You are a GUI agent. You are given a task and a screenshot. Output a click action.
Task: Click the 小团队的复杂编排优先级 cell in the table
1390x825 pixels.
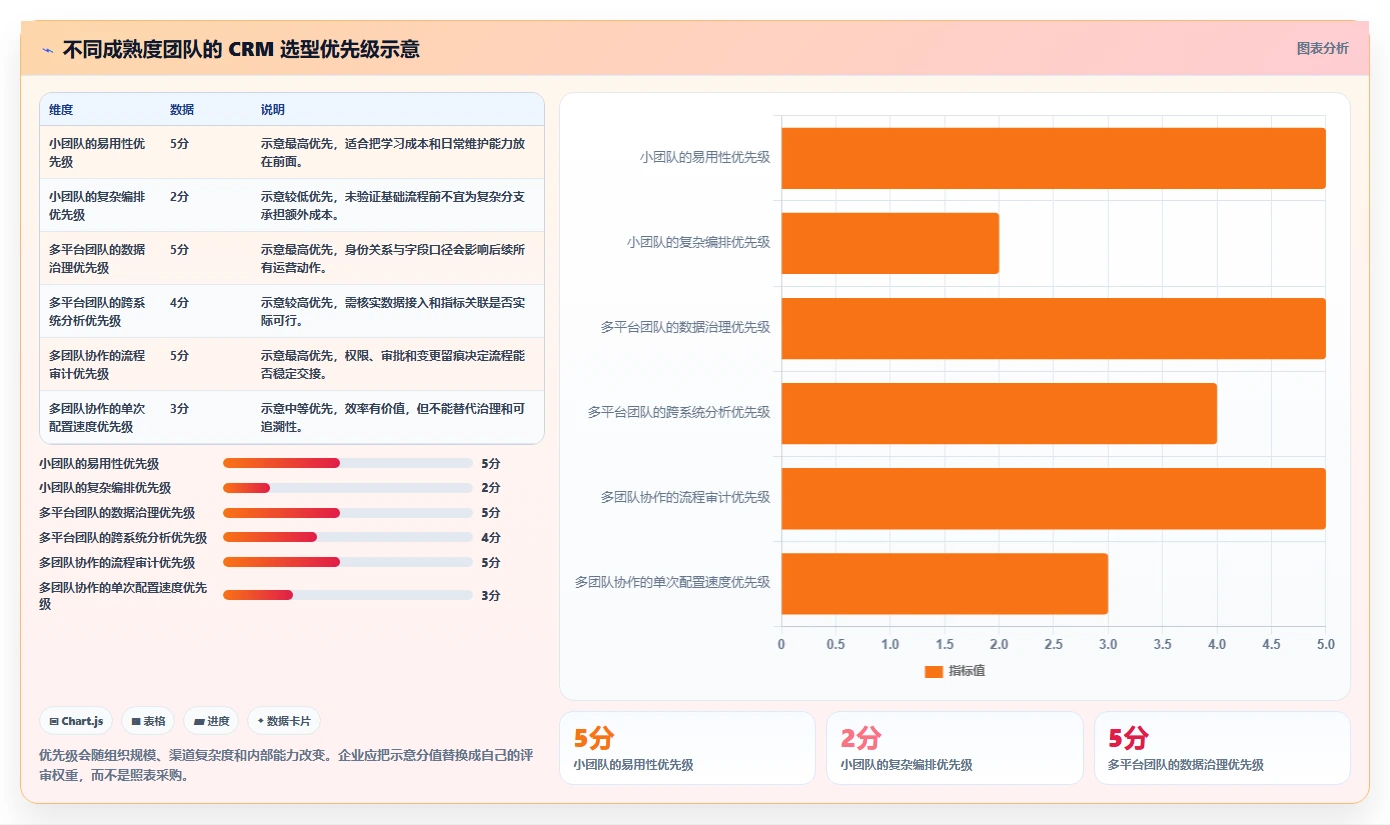[x=100, y=205]
